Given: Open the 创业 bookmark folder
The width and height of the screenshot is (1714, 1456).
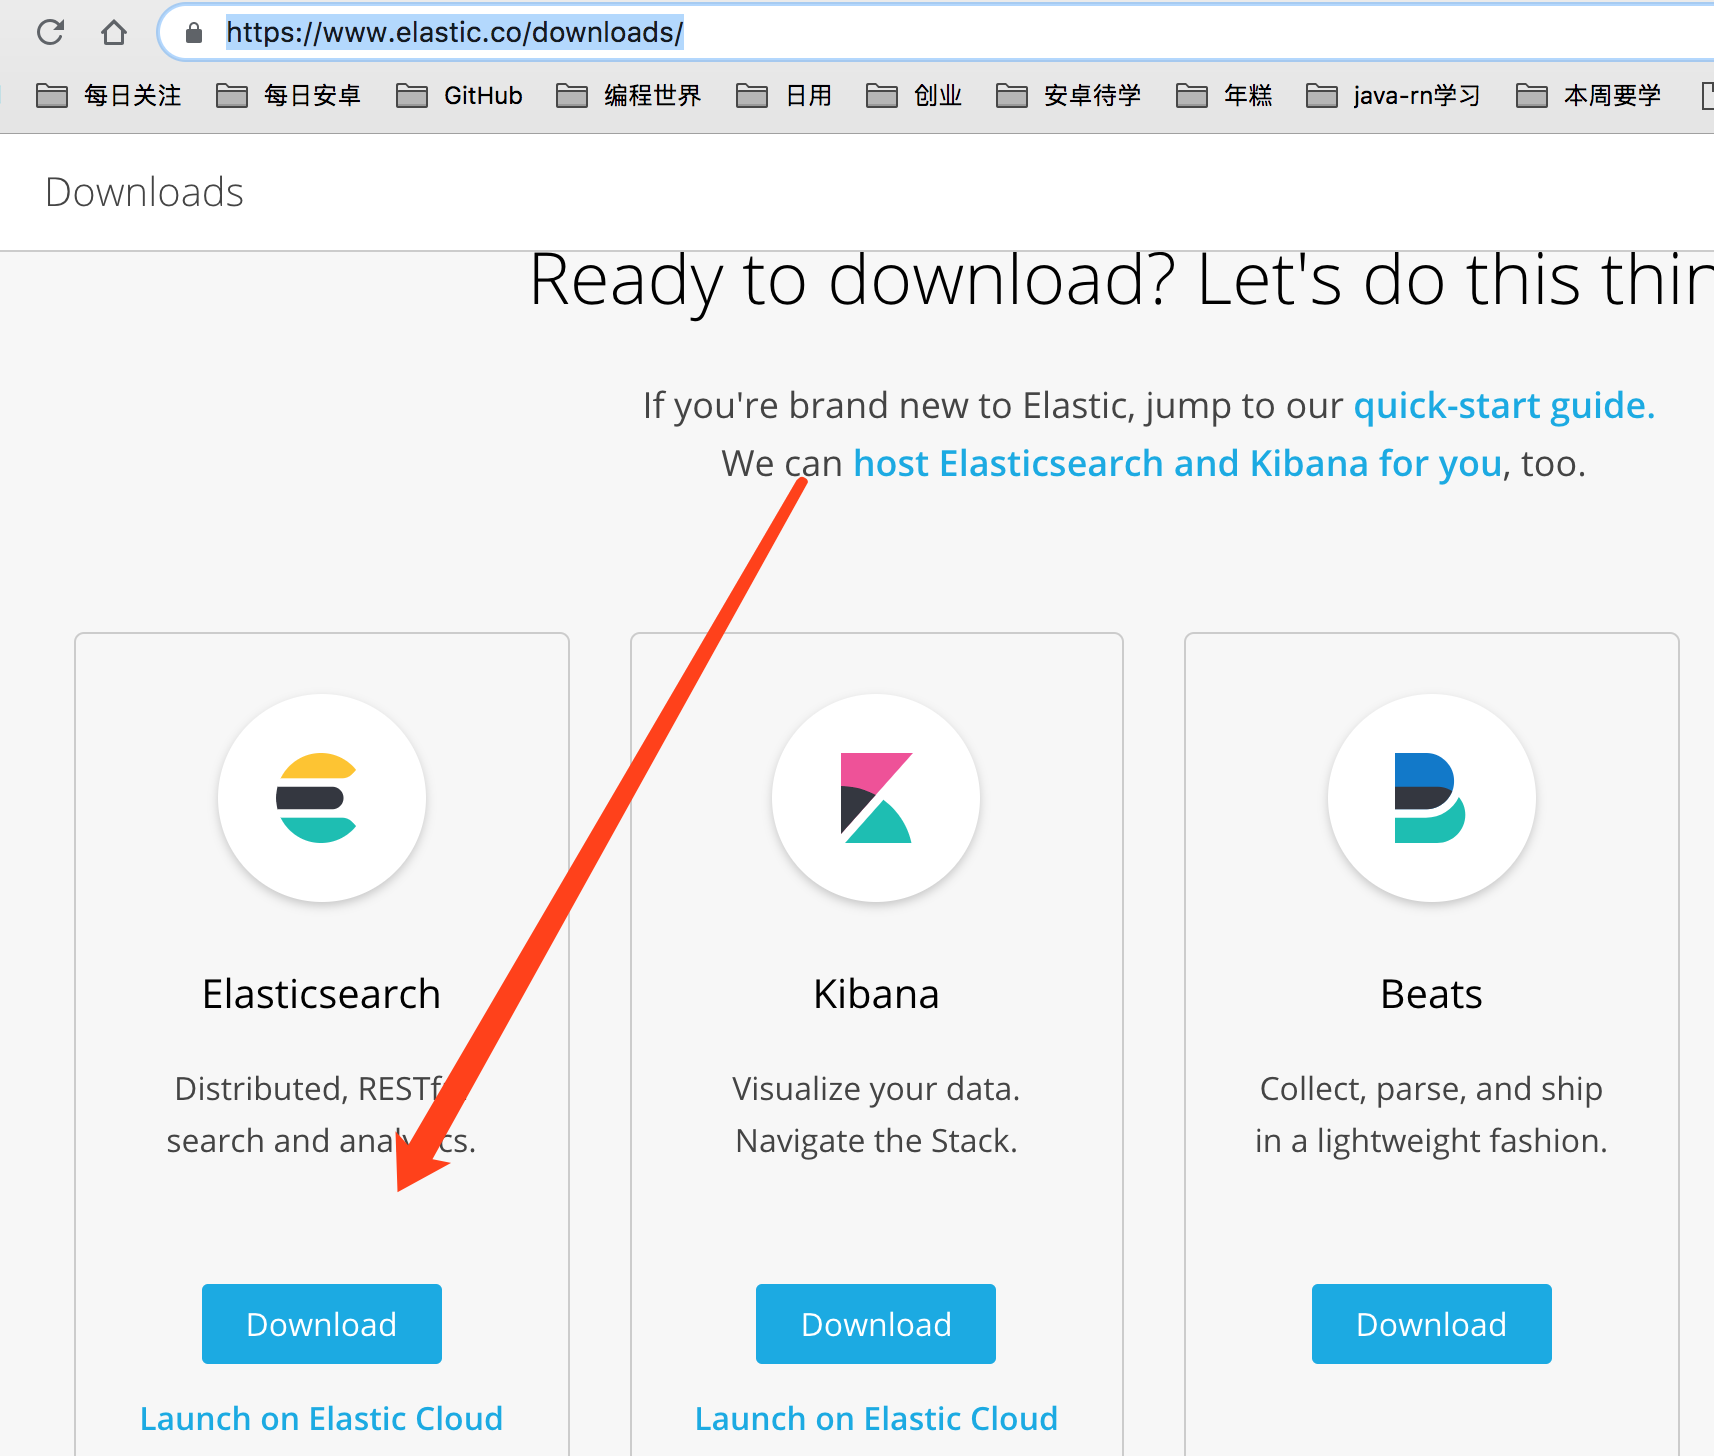Looking at the screenshot, I should point(914,96).
